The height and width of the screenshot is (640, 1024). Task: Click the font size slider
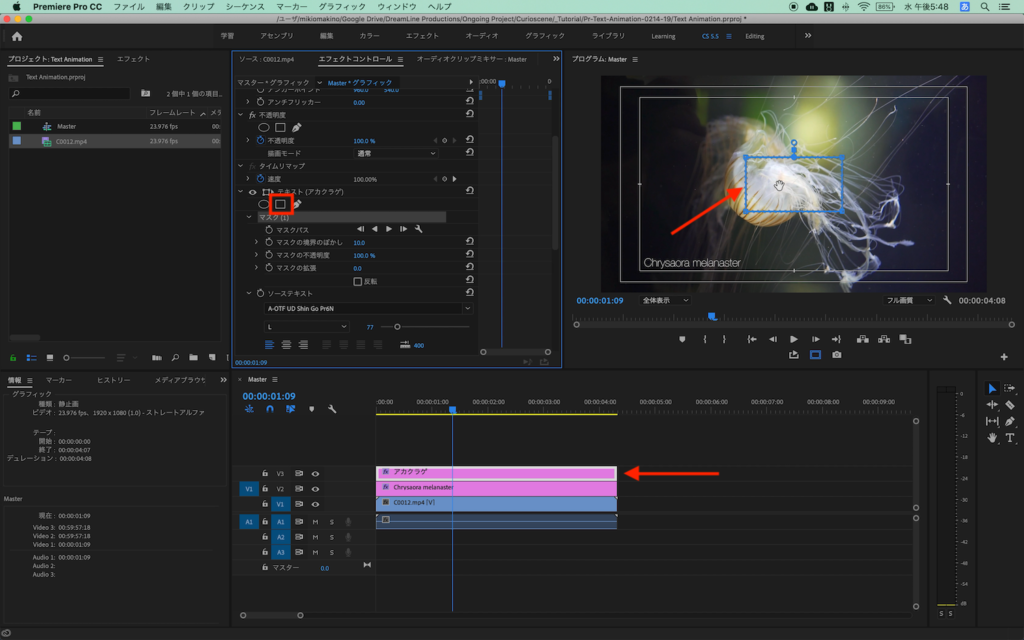[397, 326]
